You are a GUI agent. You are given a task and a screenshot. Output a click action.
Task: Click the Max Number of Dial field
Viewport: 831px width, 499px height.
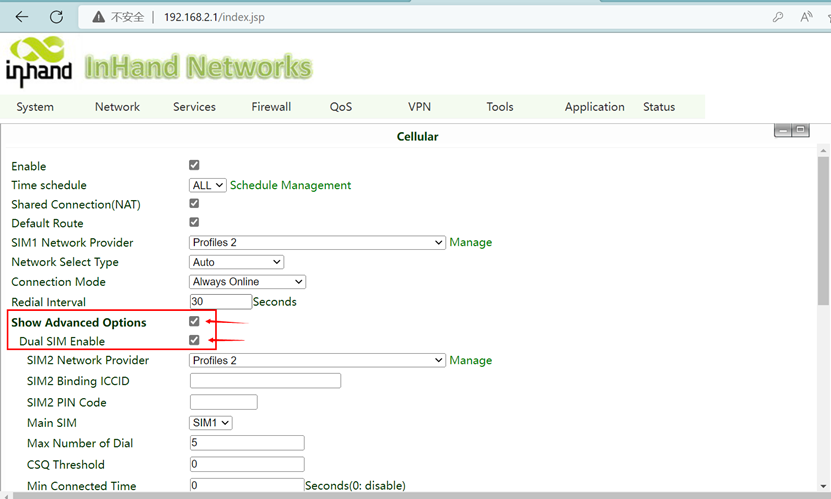(247, 443)
